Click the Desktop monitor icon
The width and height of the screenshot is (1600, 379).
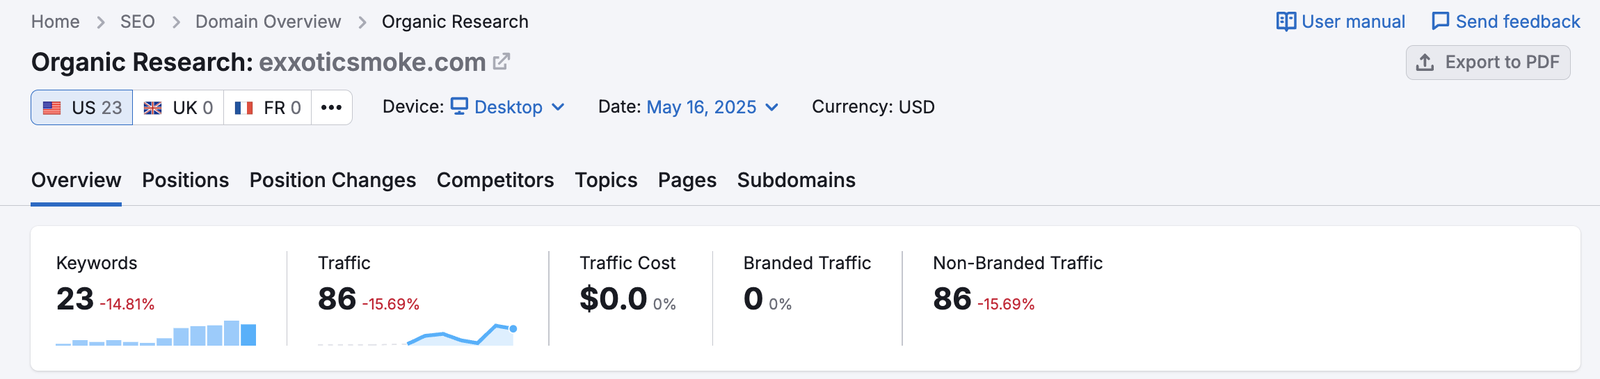(459, 106)
